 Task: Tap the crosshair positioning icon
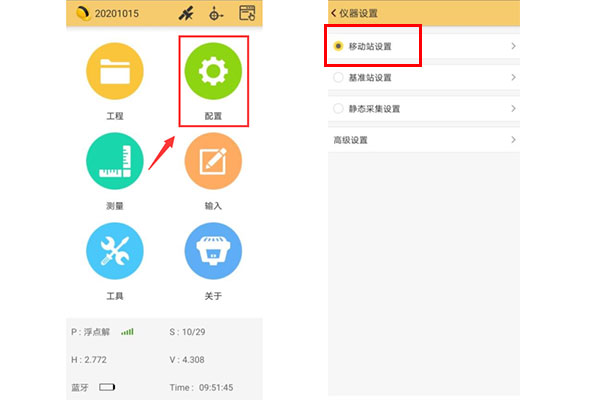point(215,14)
